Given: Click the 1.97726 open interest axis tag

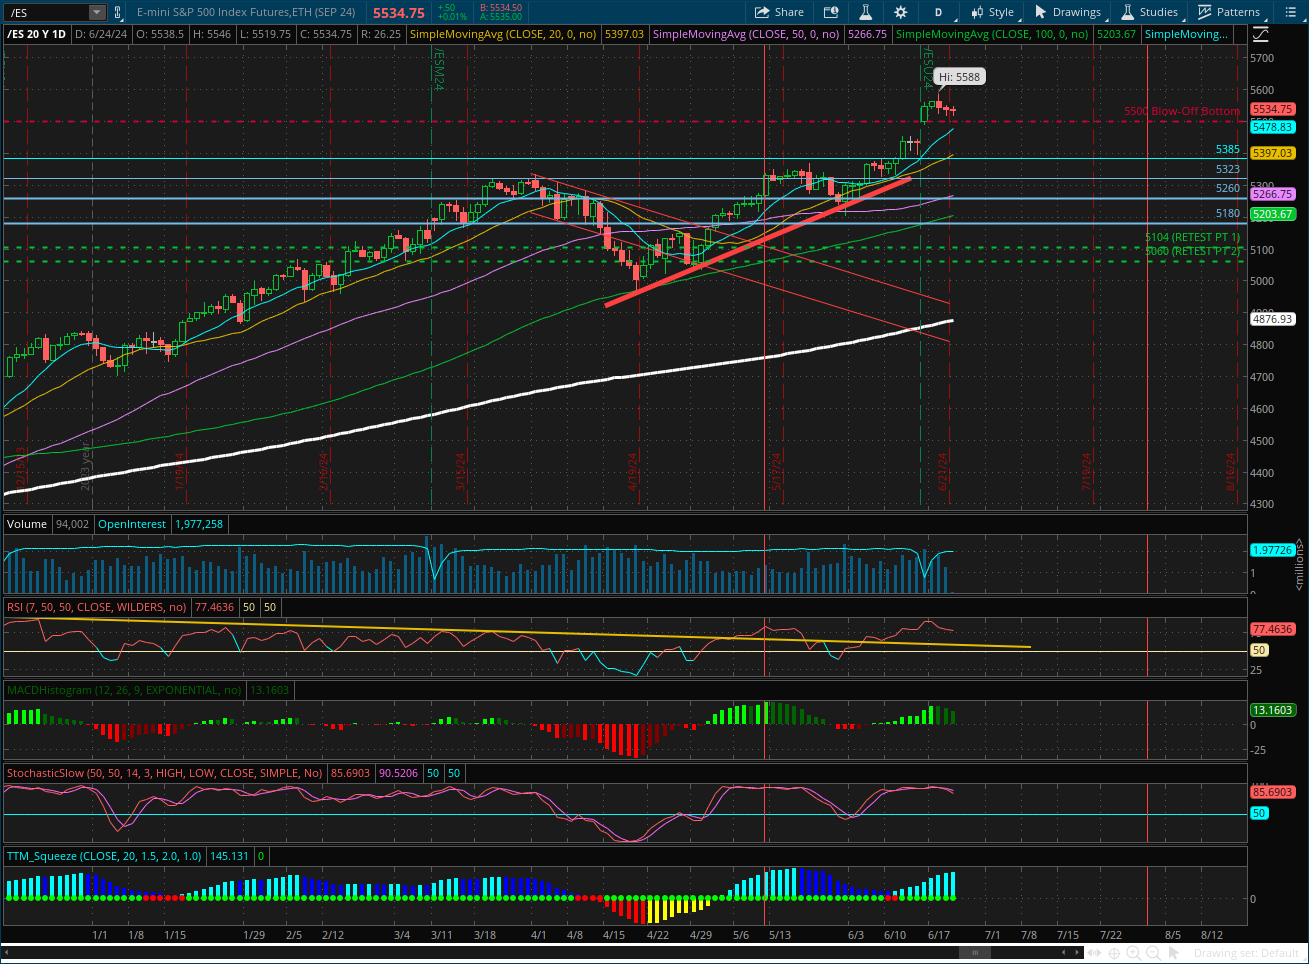Looking at the screenshot, I should point(1273,550).
